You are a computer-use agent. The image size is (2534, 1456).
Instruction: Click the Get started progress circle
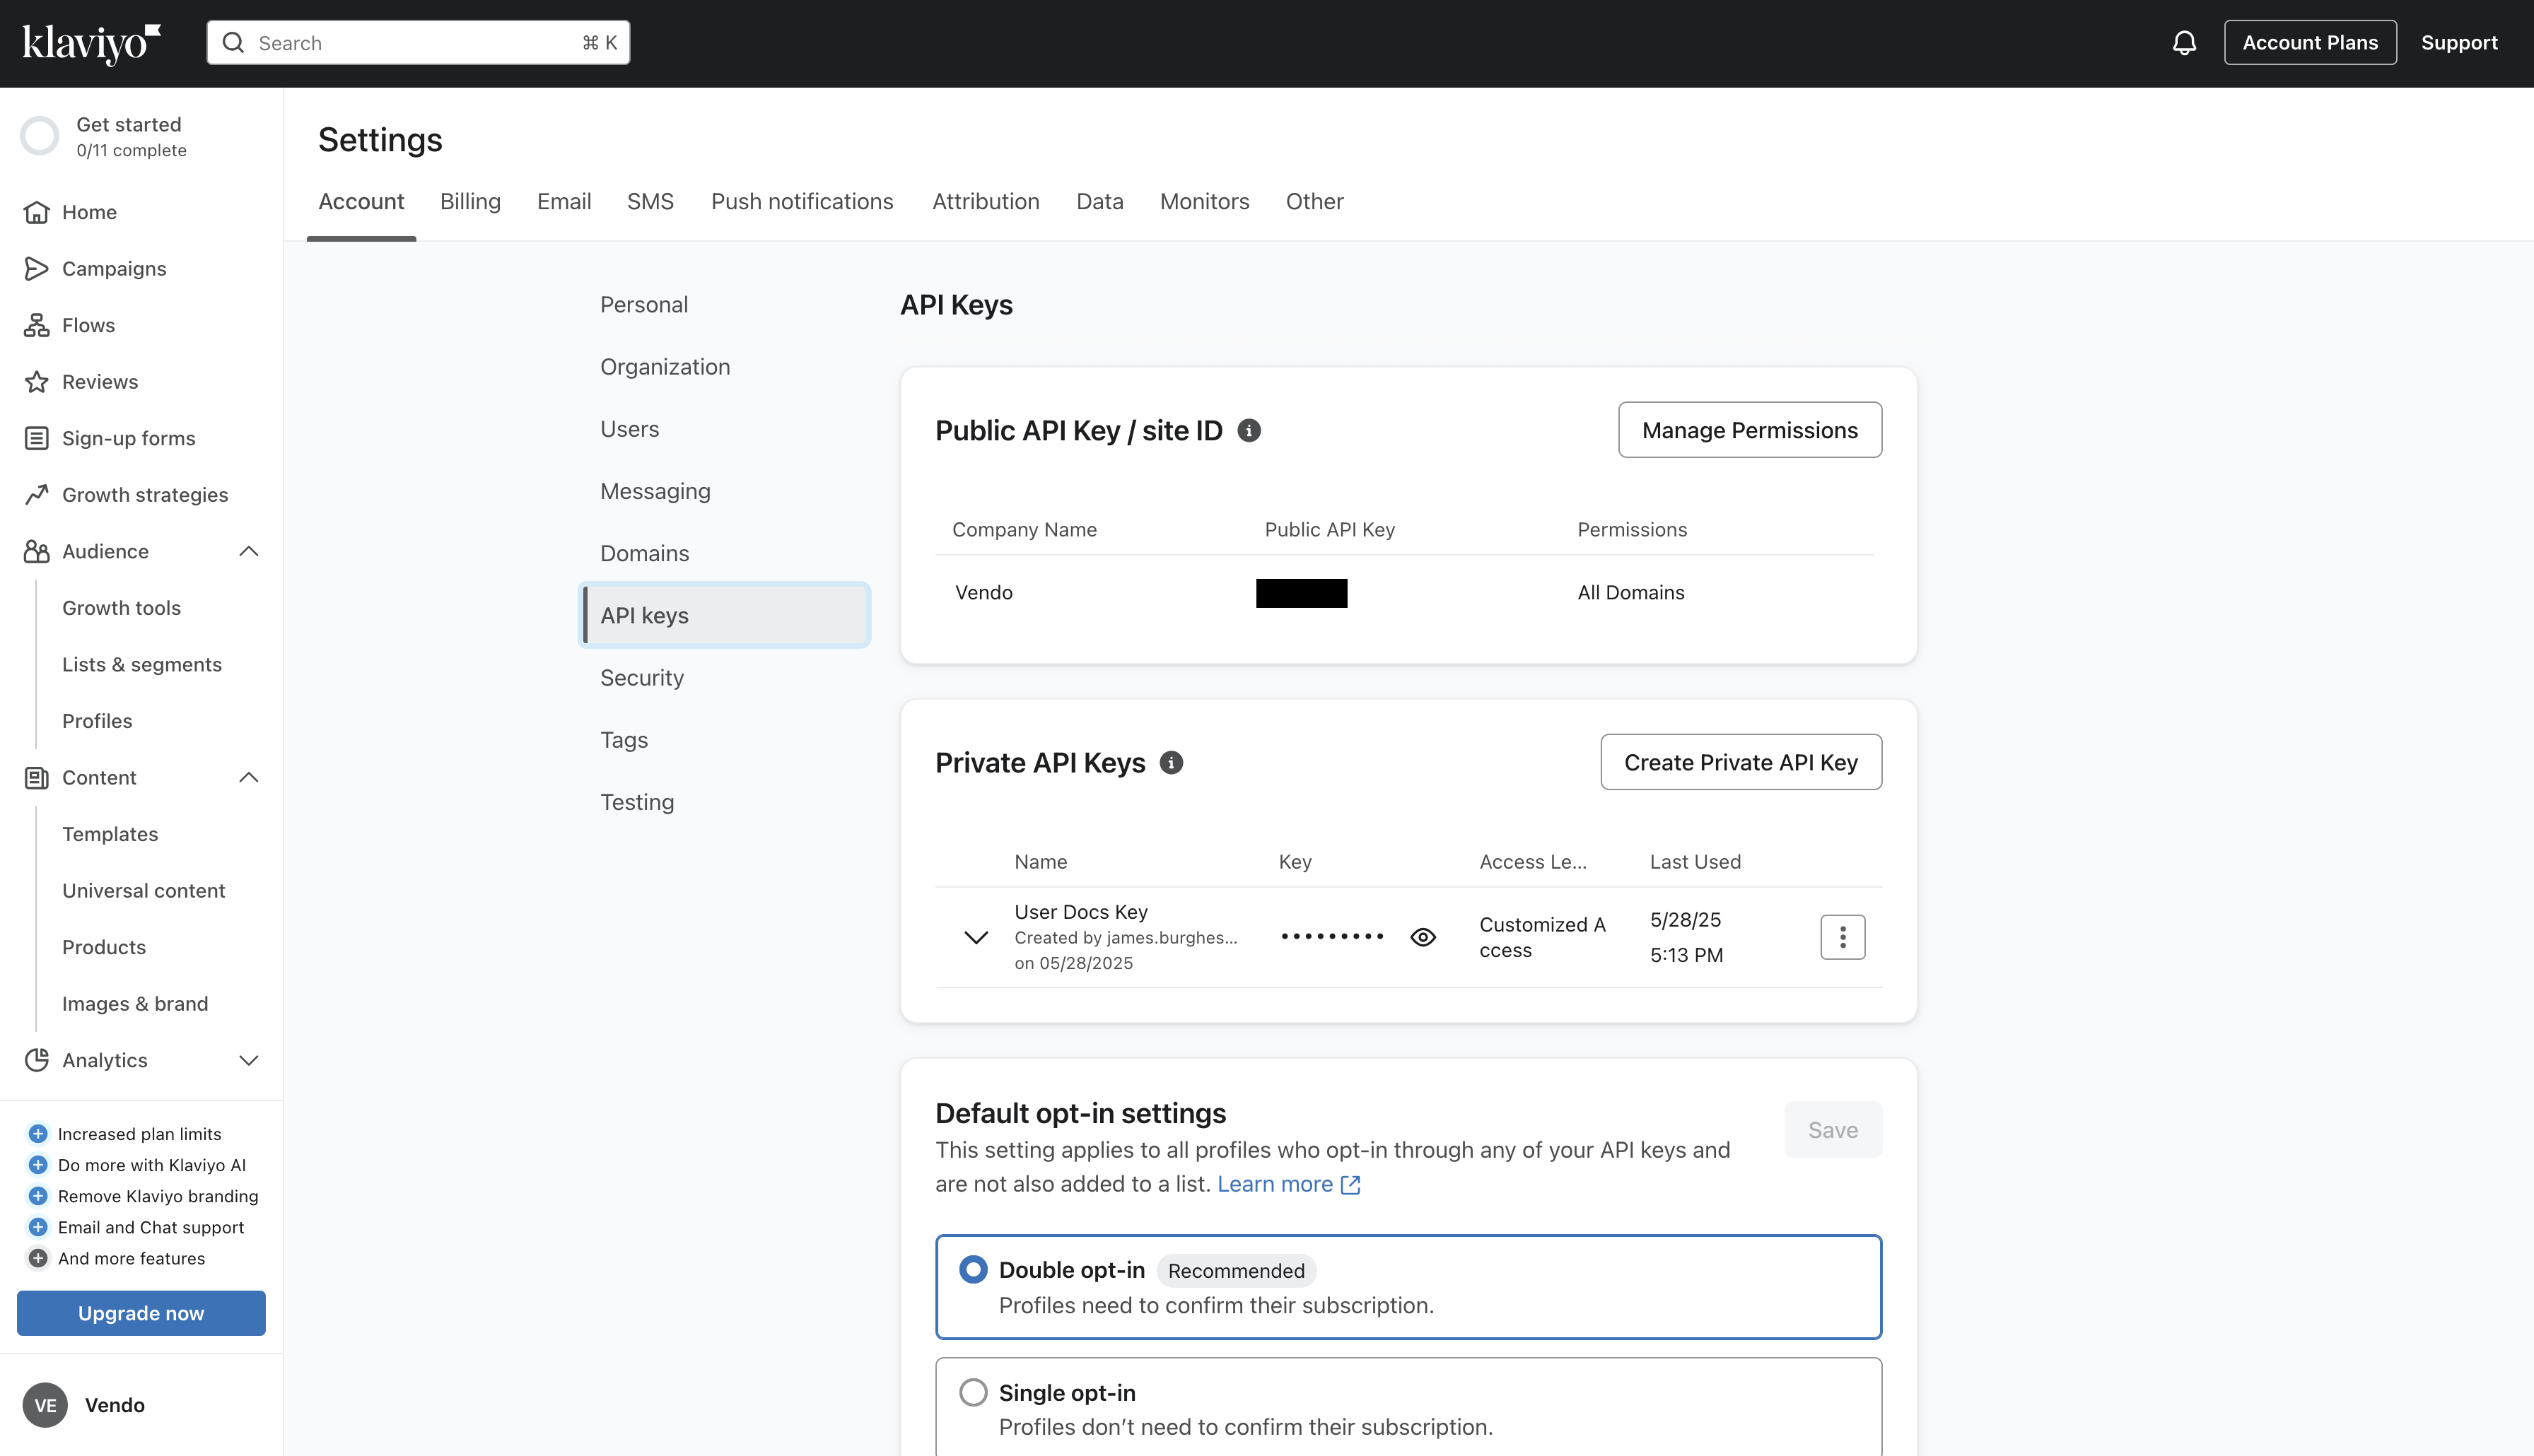[x=40, y=136]
